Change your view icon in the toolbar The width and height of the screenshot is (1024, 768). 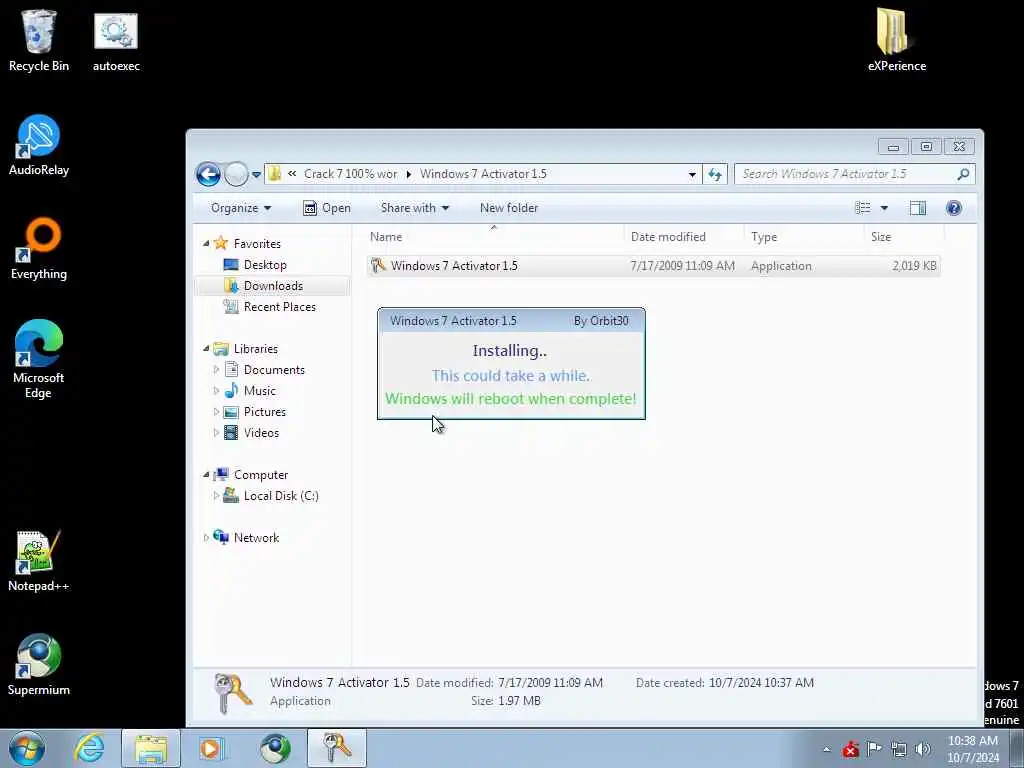coord(863,208)
